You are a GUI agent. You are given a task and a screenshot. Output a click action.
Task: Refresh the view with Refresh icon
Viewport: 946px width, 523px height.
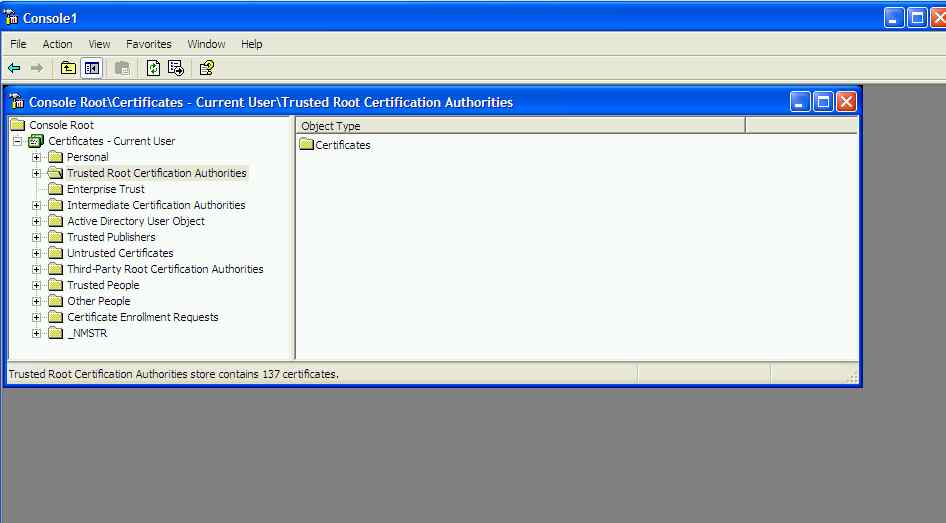(153, 68)
